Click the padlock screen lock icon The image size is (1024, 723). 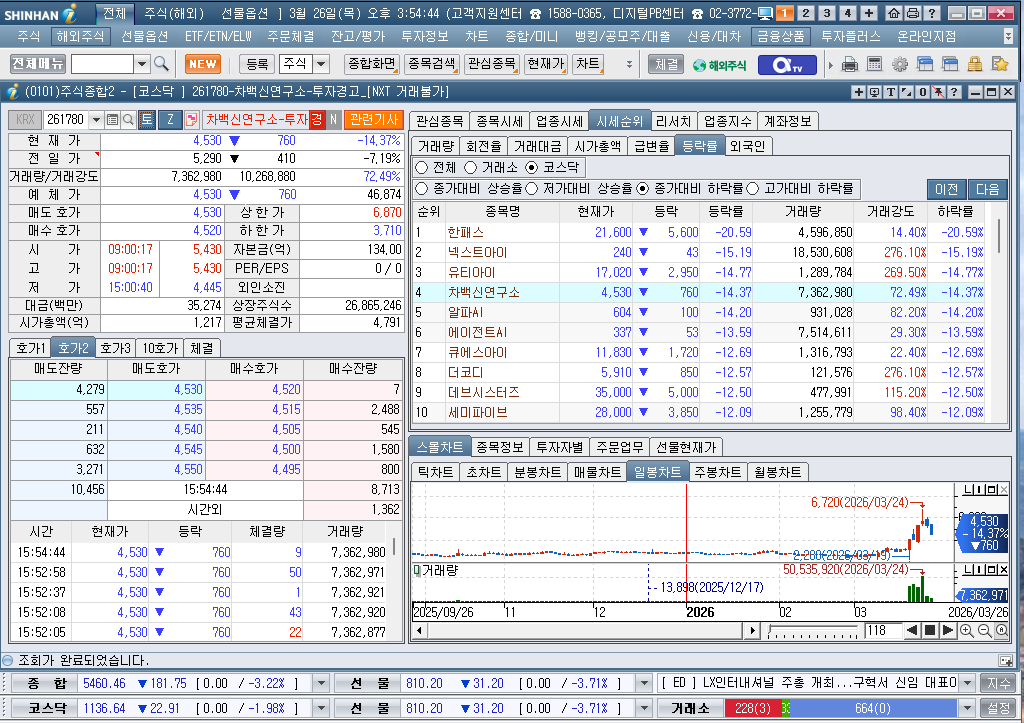975,64
